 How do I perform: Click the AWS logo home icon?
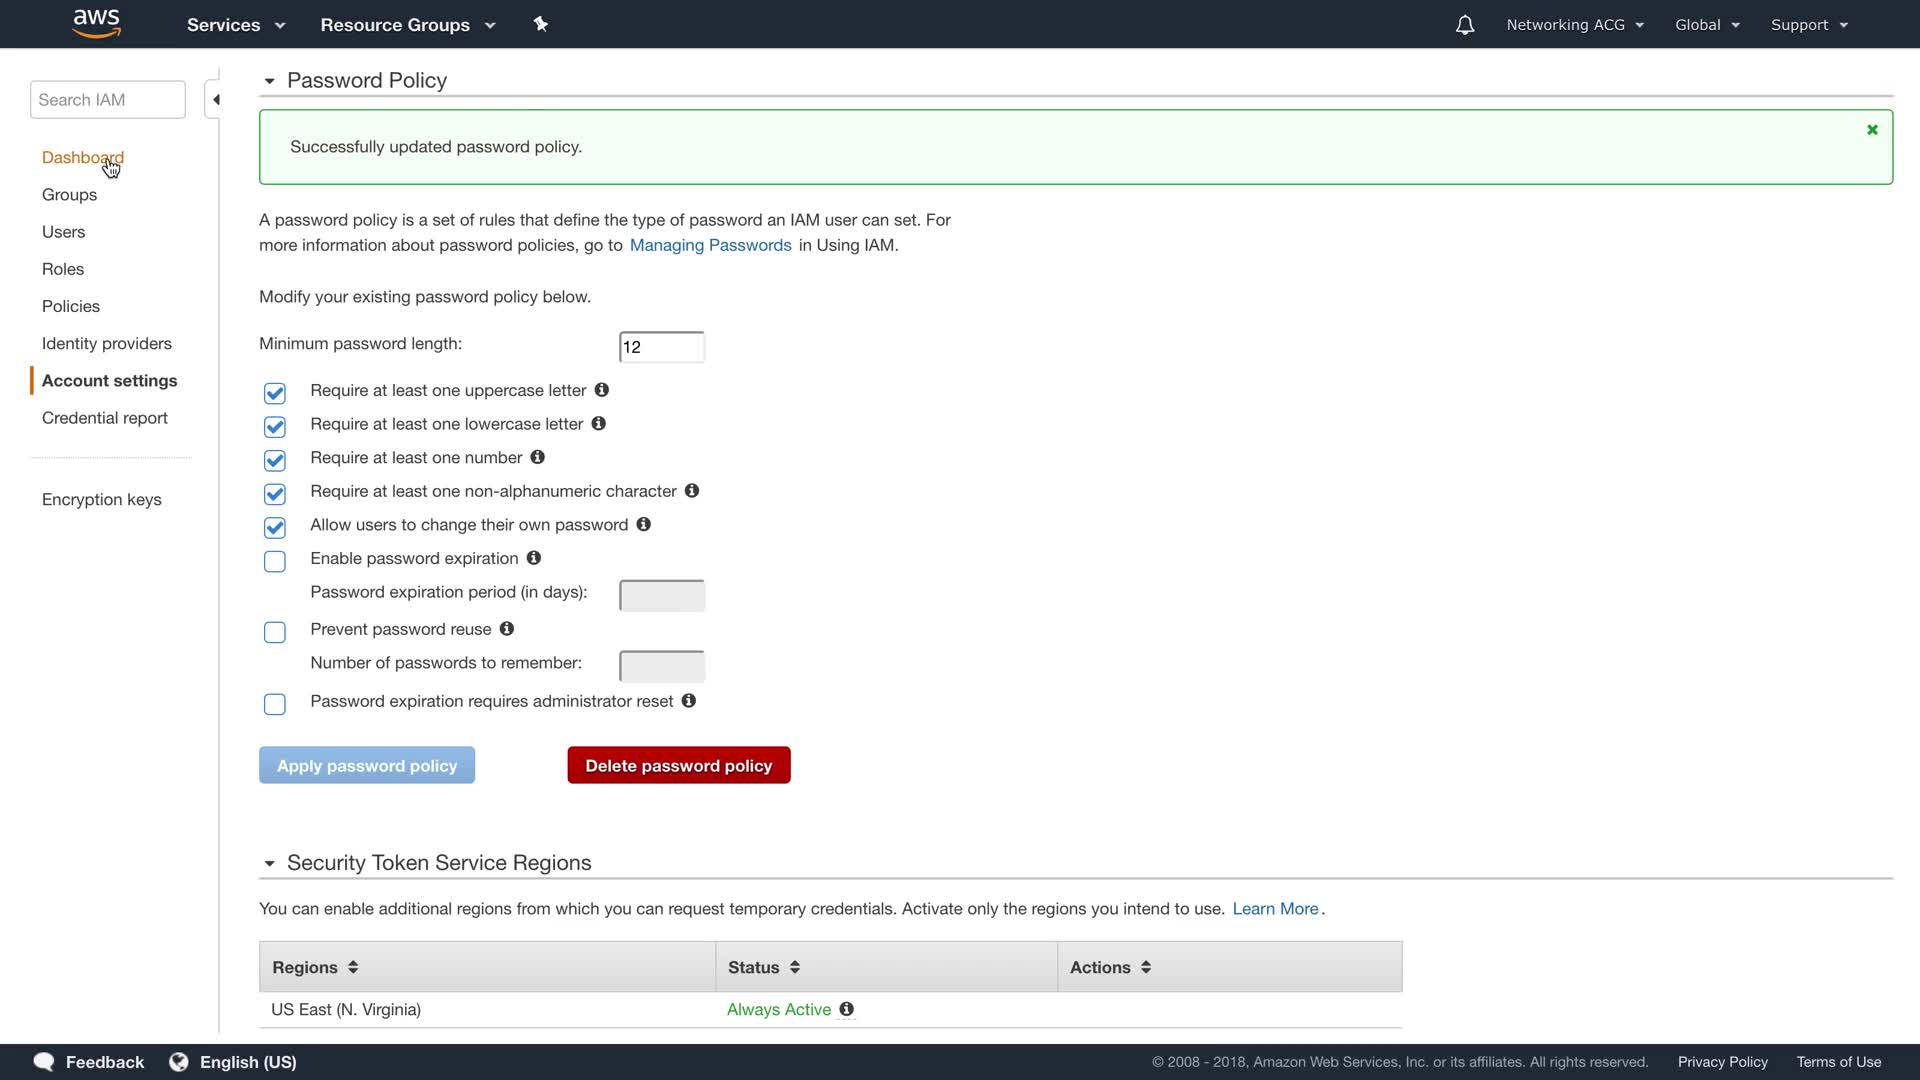[97, 23]
